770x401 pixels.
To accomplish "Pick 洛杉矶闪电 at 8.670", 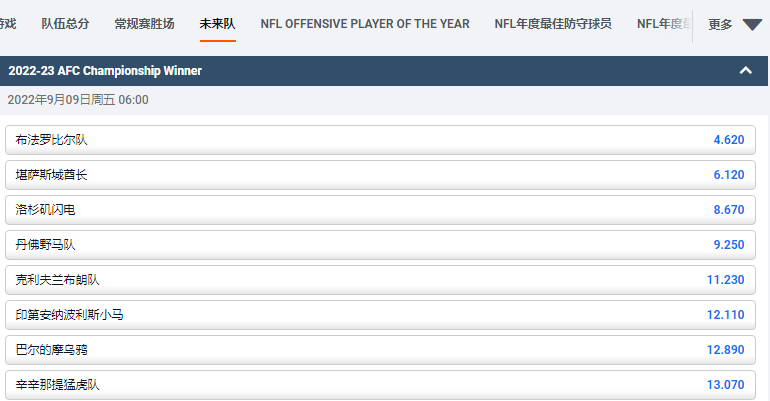I will (x=378, y=210).
